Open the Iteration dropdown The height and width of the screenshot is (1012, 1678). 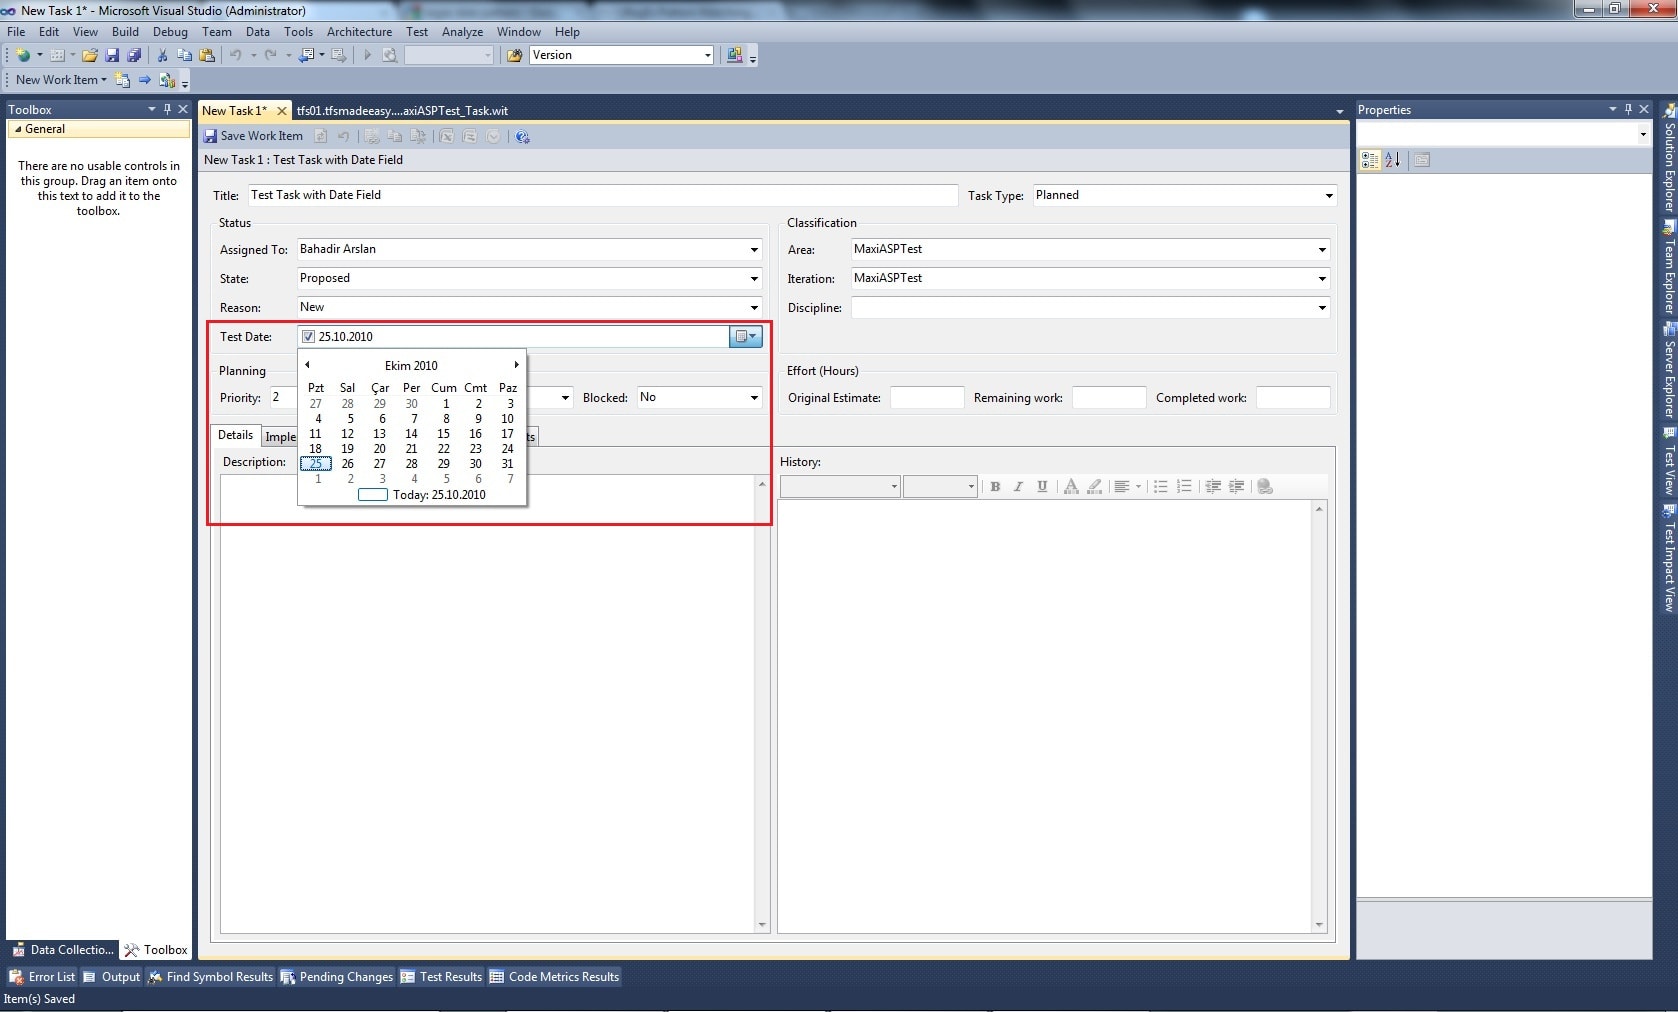[1322, 279]
